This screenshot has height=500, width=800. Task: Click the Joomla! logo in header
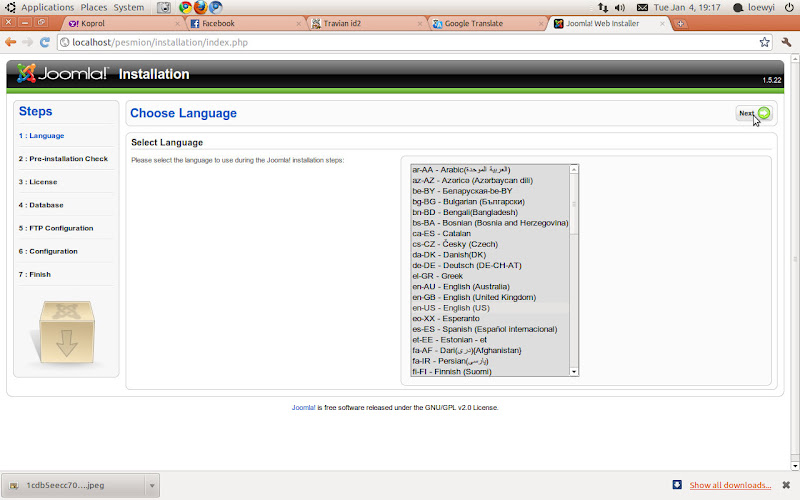pos(62,73)
